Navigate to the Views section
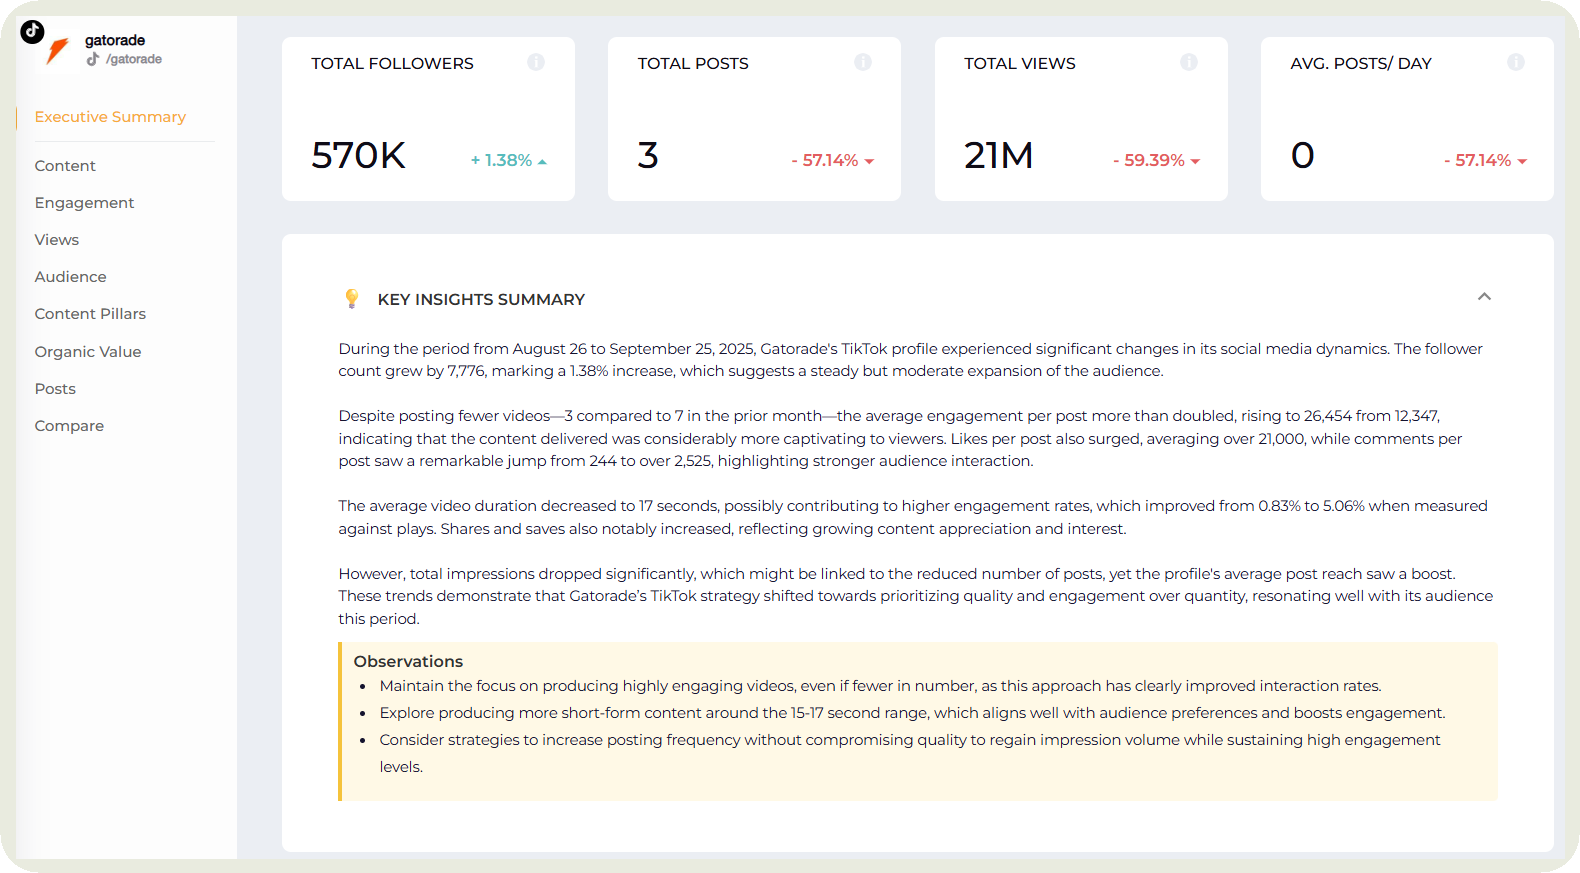Viewport: 1580px width, 873px height. pos(57,240)
